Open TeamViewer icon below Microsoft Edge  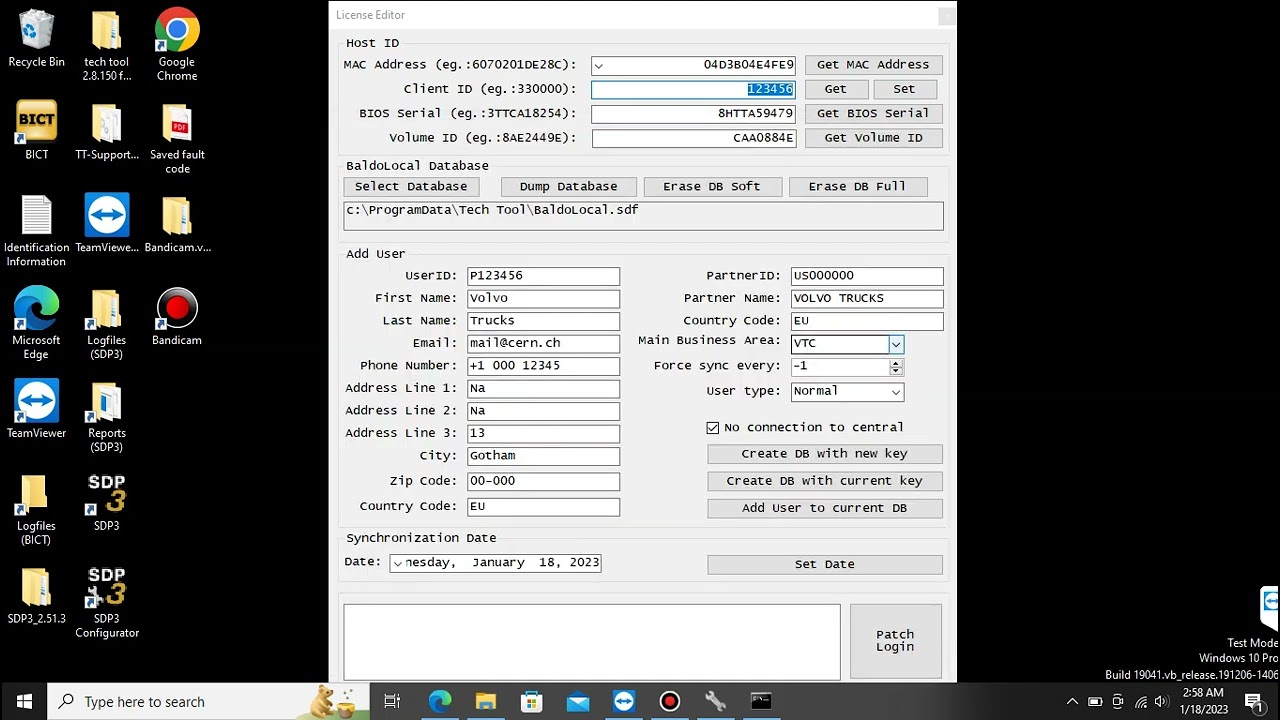(36, 410)
